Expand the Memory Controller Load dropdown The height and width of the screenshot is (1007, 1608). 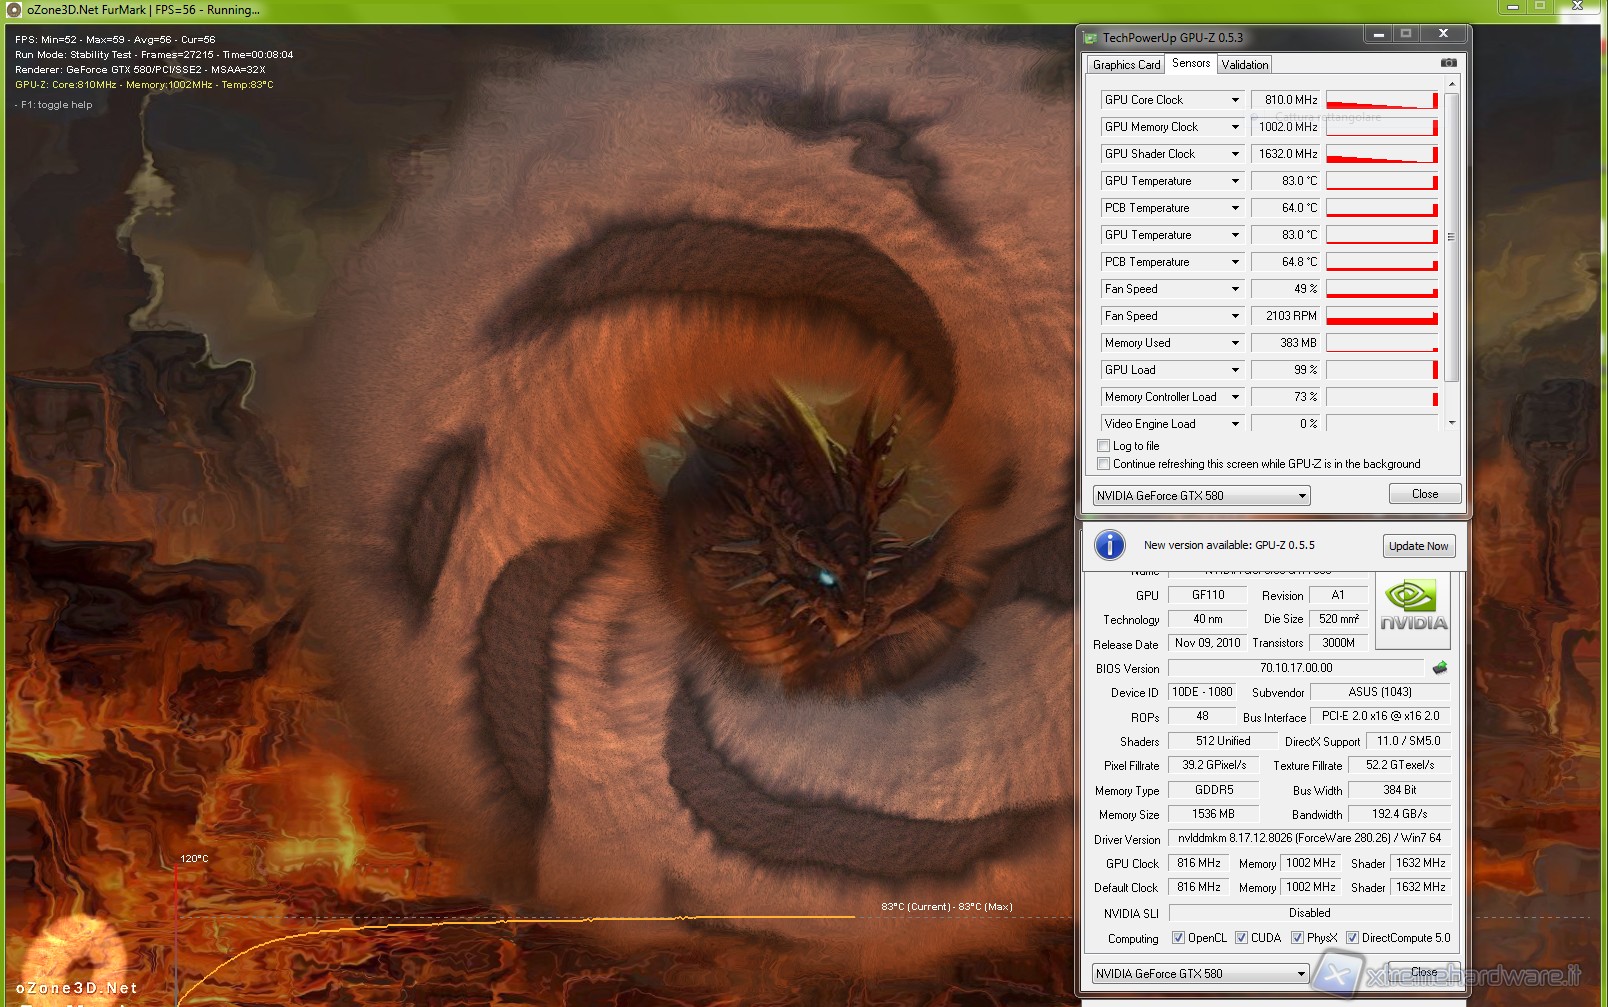[x=1235, y=397]
